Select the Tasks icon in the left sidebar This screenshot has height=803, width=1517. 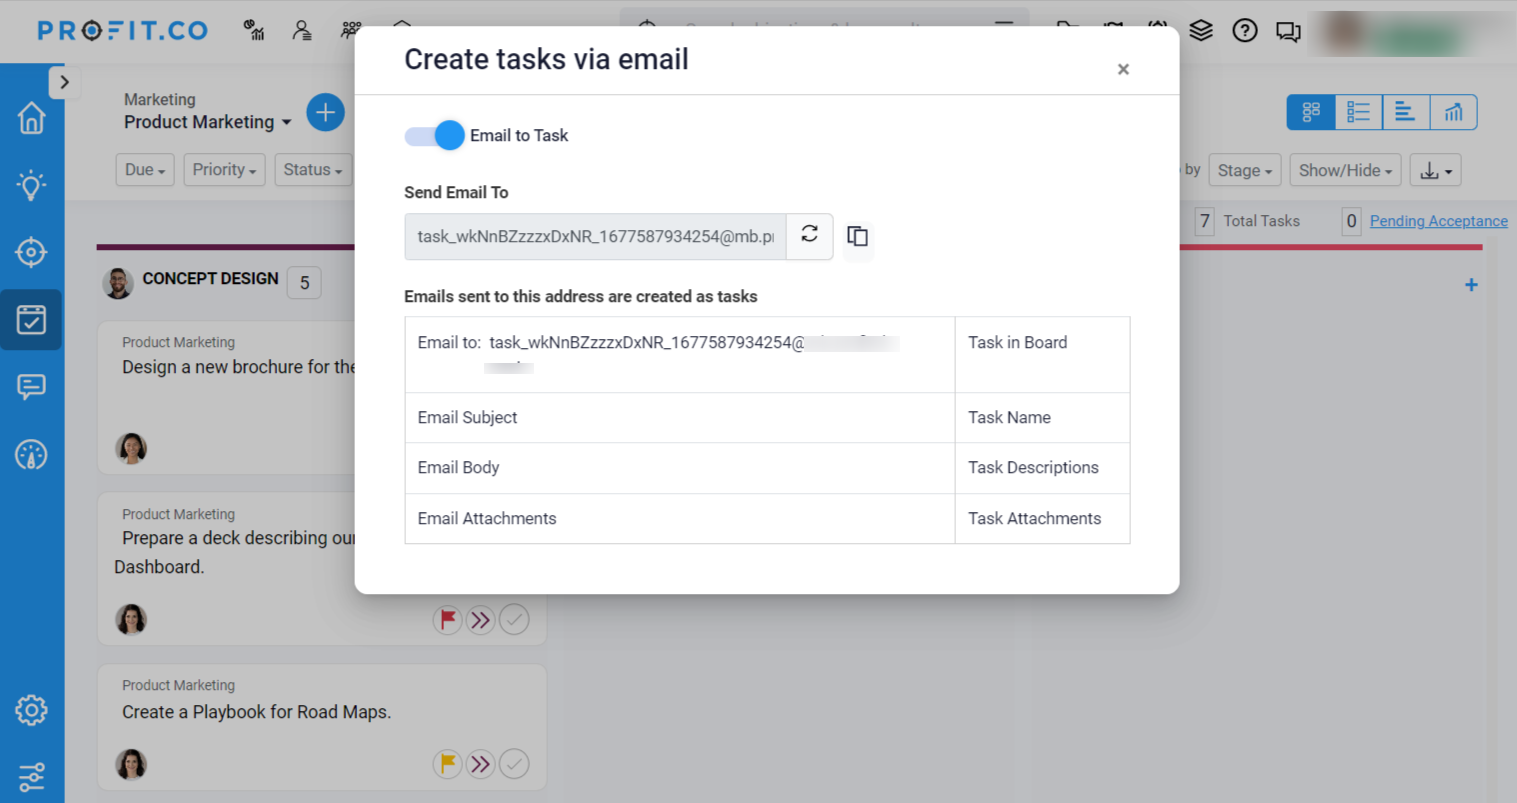pos(31,320)
